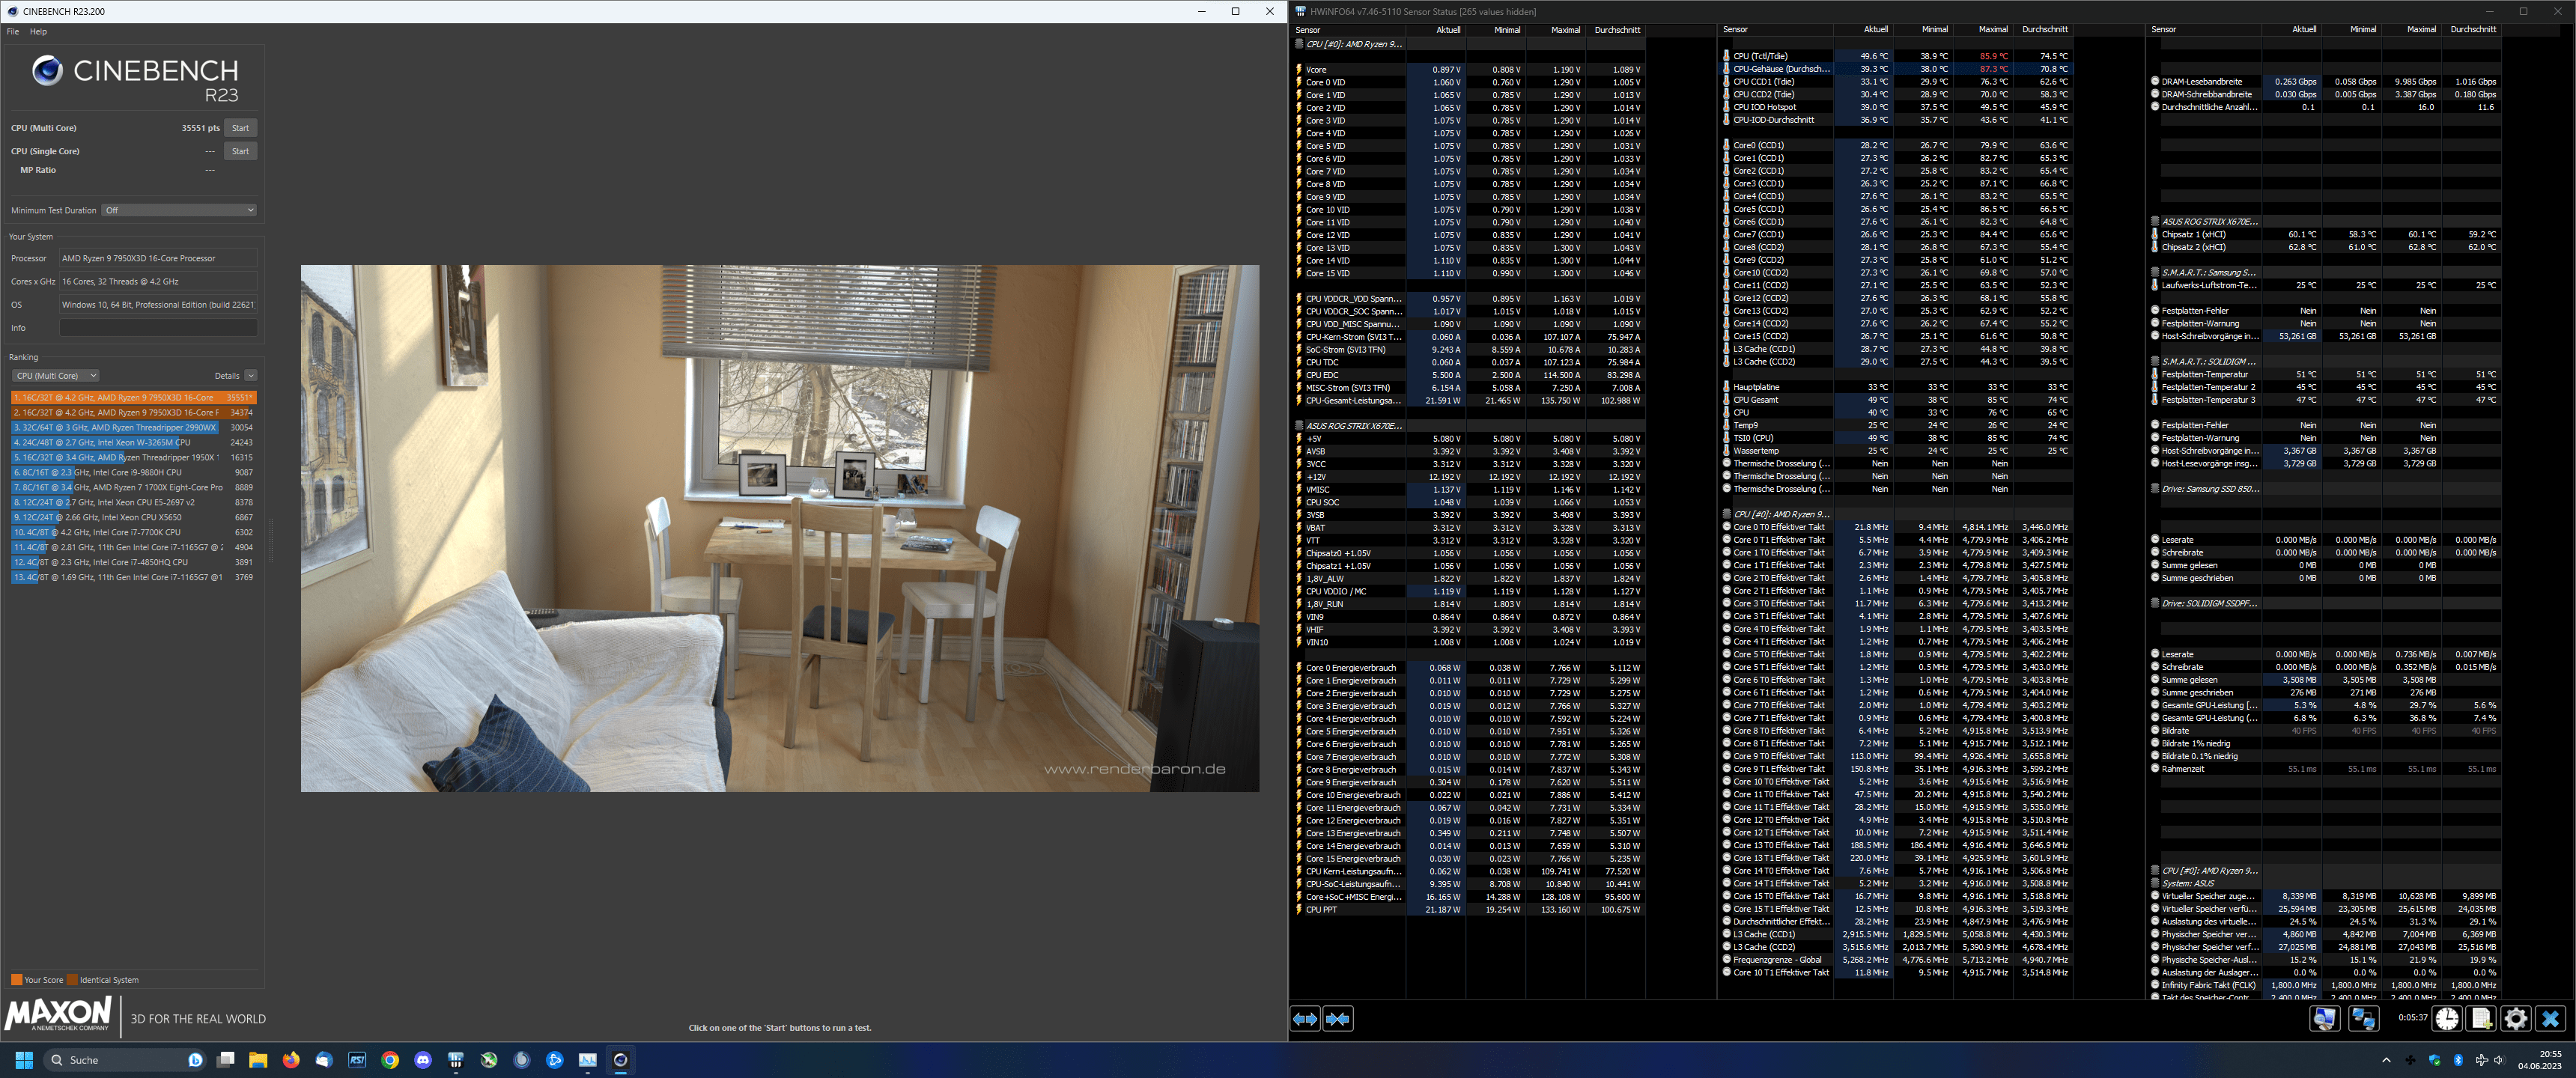Select ranking row Threadripper 2990WX 30054

[134, 427]
